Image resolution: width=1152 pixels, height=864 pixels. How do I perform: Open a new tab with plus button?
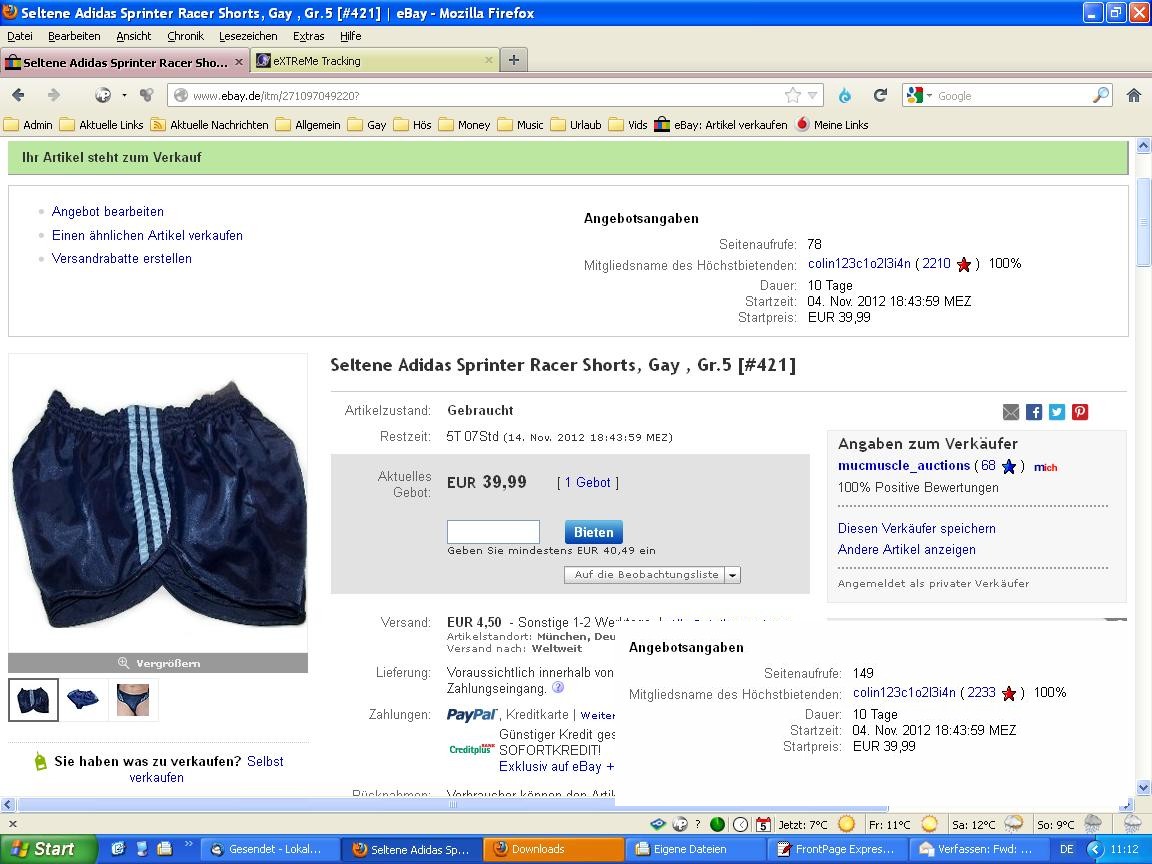click(x=513, y=60)
